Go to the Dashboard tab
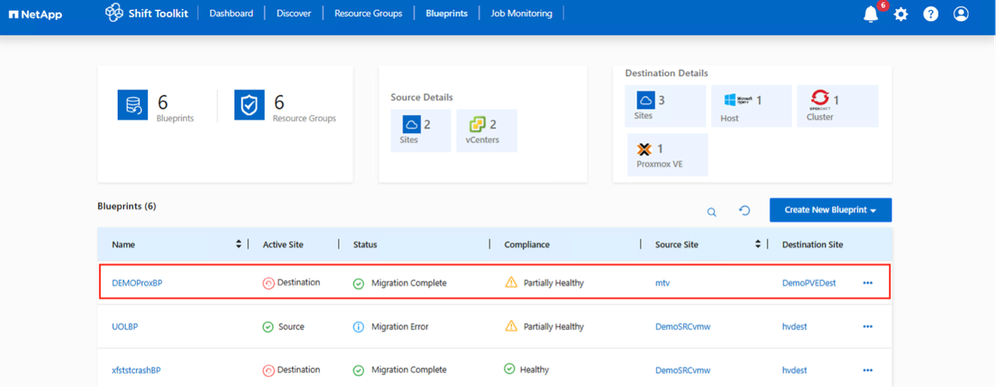The height and width of the screenshot is (388, 999). click(231, 13)
